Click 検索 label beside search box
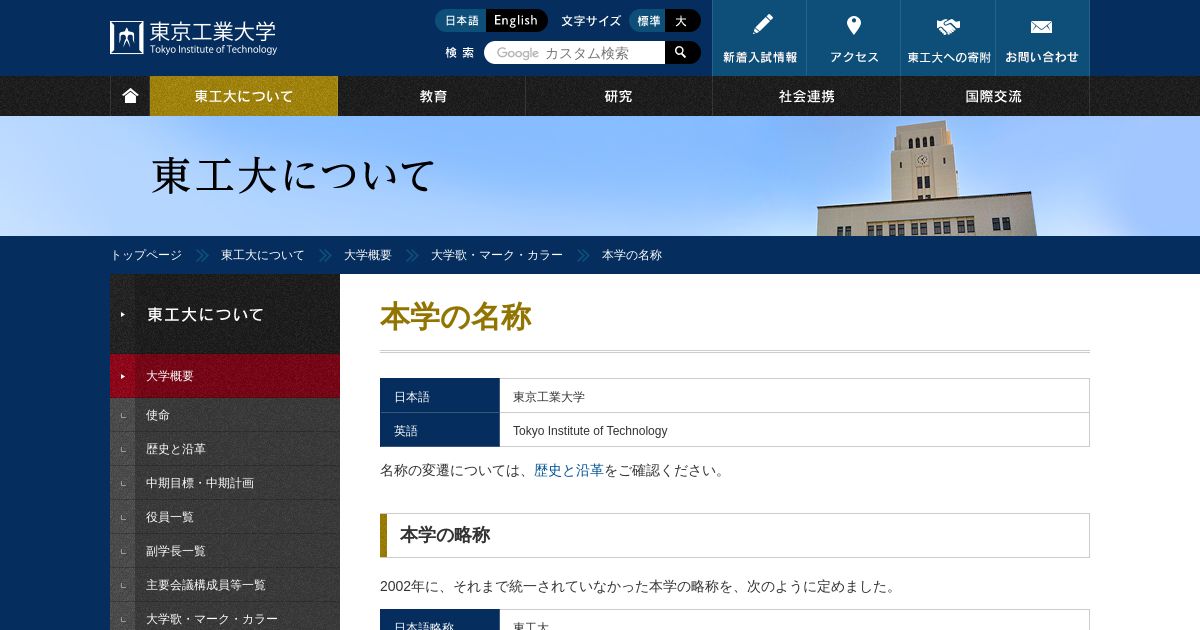The image size is (1200, 630). [x=460, y=53]
